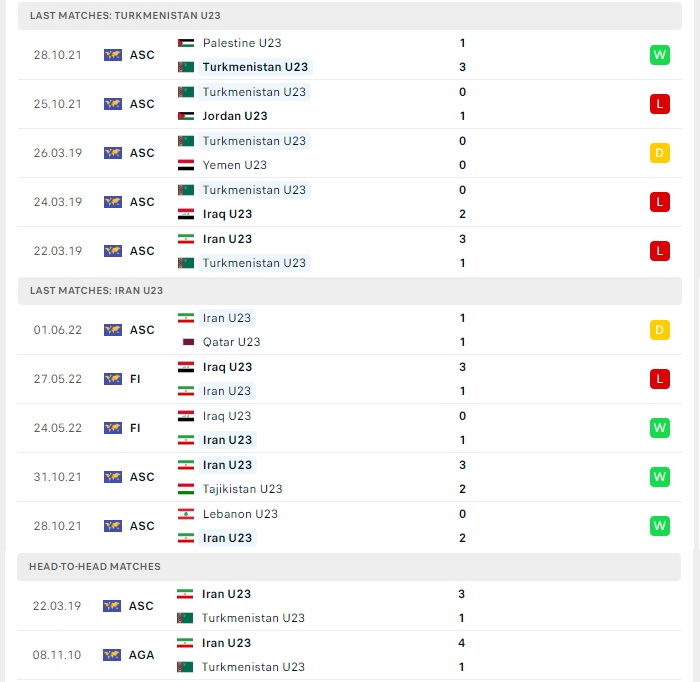Screen dimensions: 700x682
Task: Open Jordan U23 team link
Action: [x=235, y=116]
